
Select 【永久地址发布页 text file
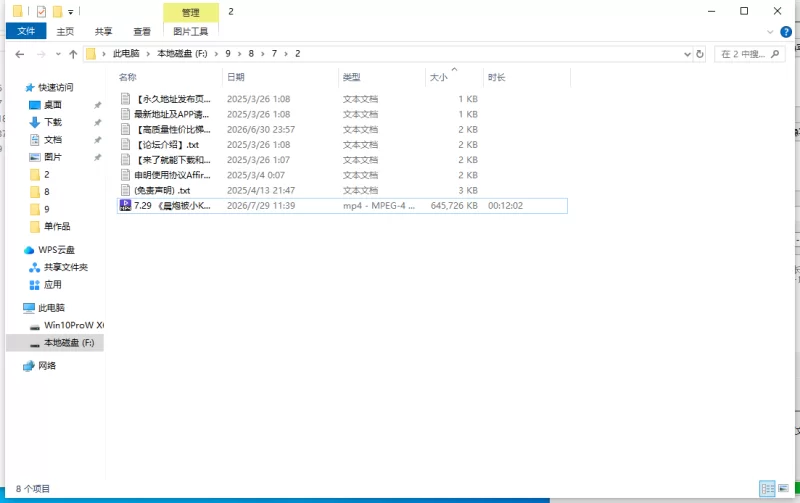(172, 99)
